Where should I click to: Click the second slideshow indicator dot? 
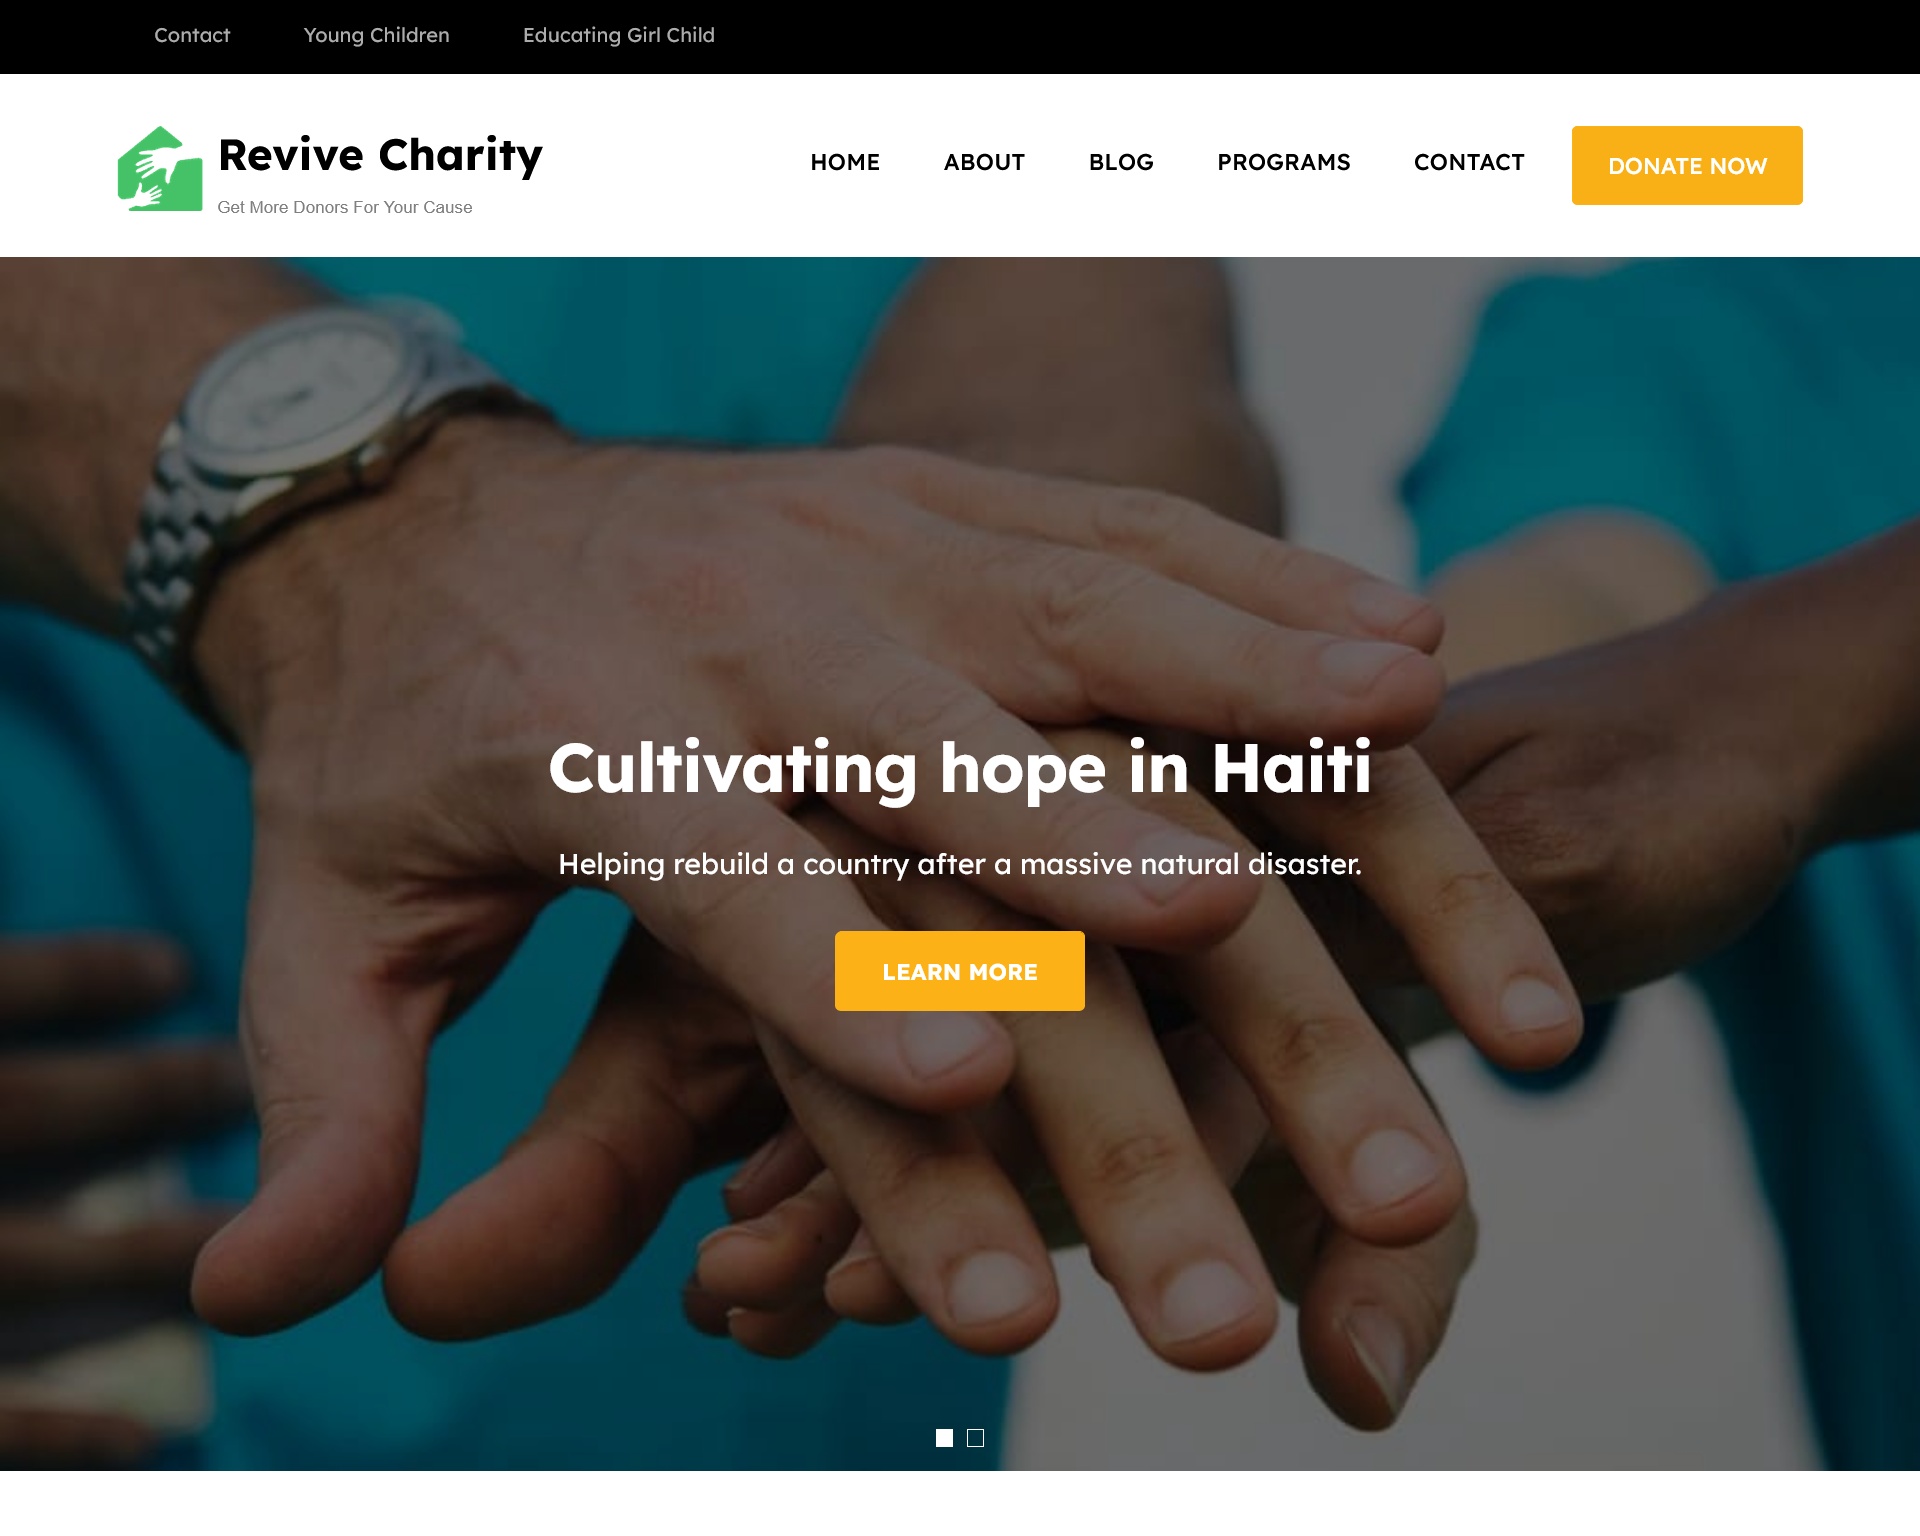coord(975,1436)
